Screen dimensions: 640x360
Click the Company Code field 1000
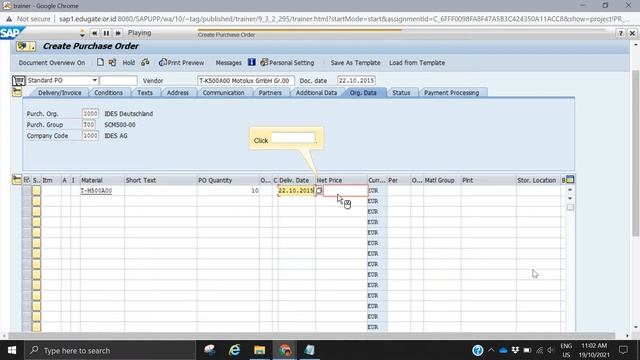pyautogui.click(x=90, y=136)
